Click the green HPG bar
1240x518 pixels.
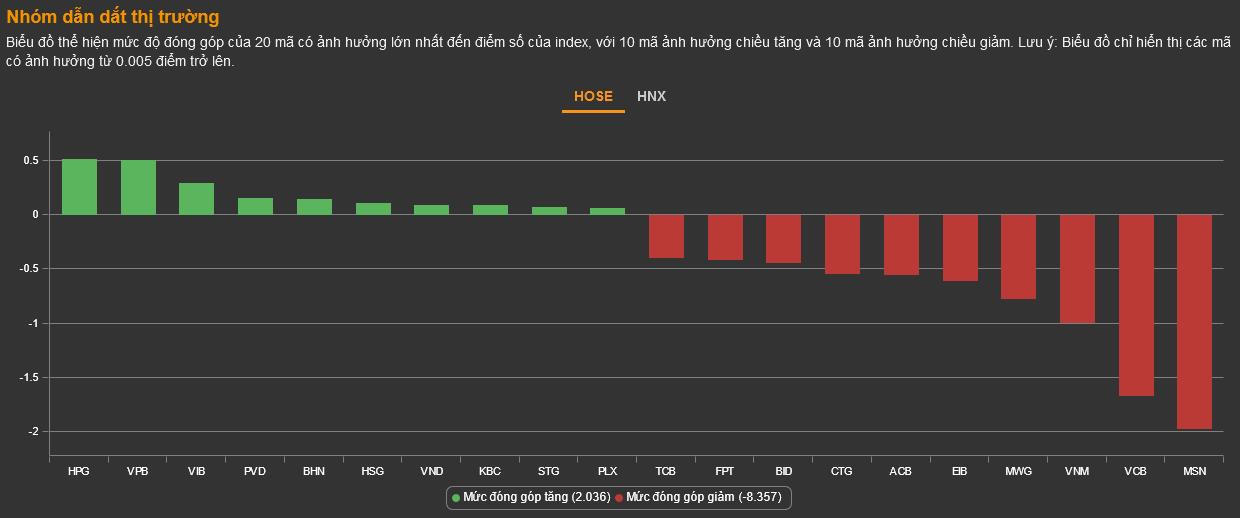tap(79, 187)
